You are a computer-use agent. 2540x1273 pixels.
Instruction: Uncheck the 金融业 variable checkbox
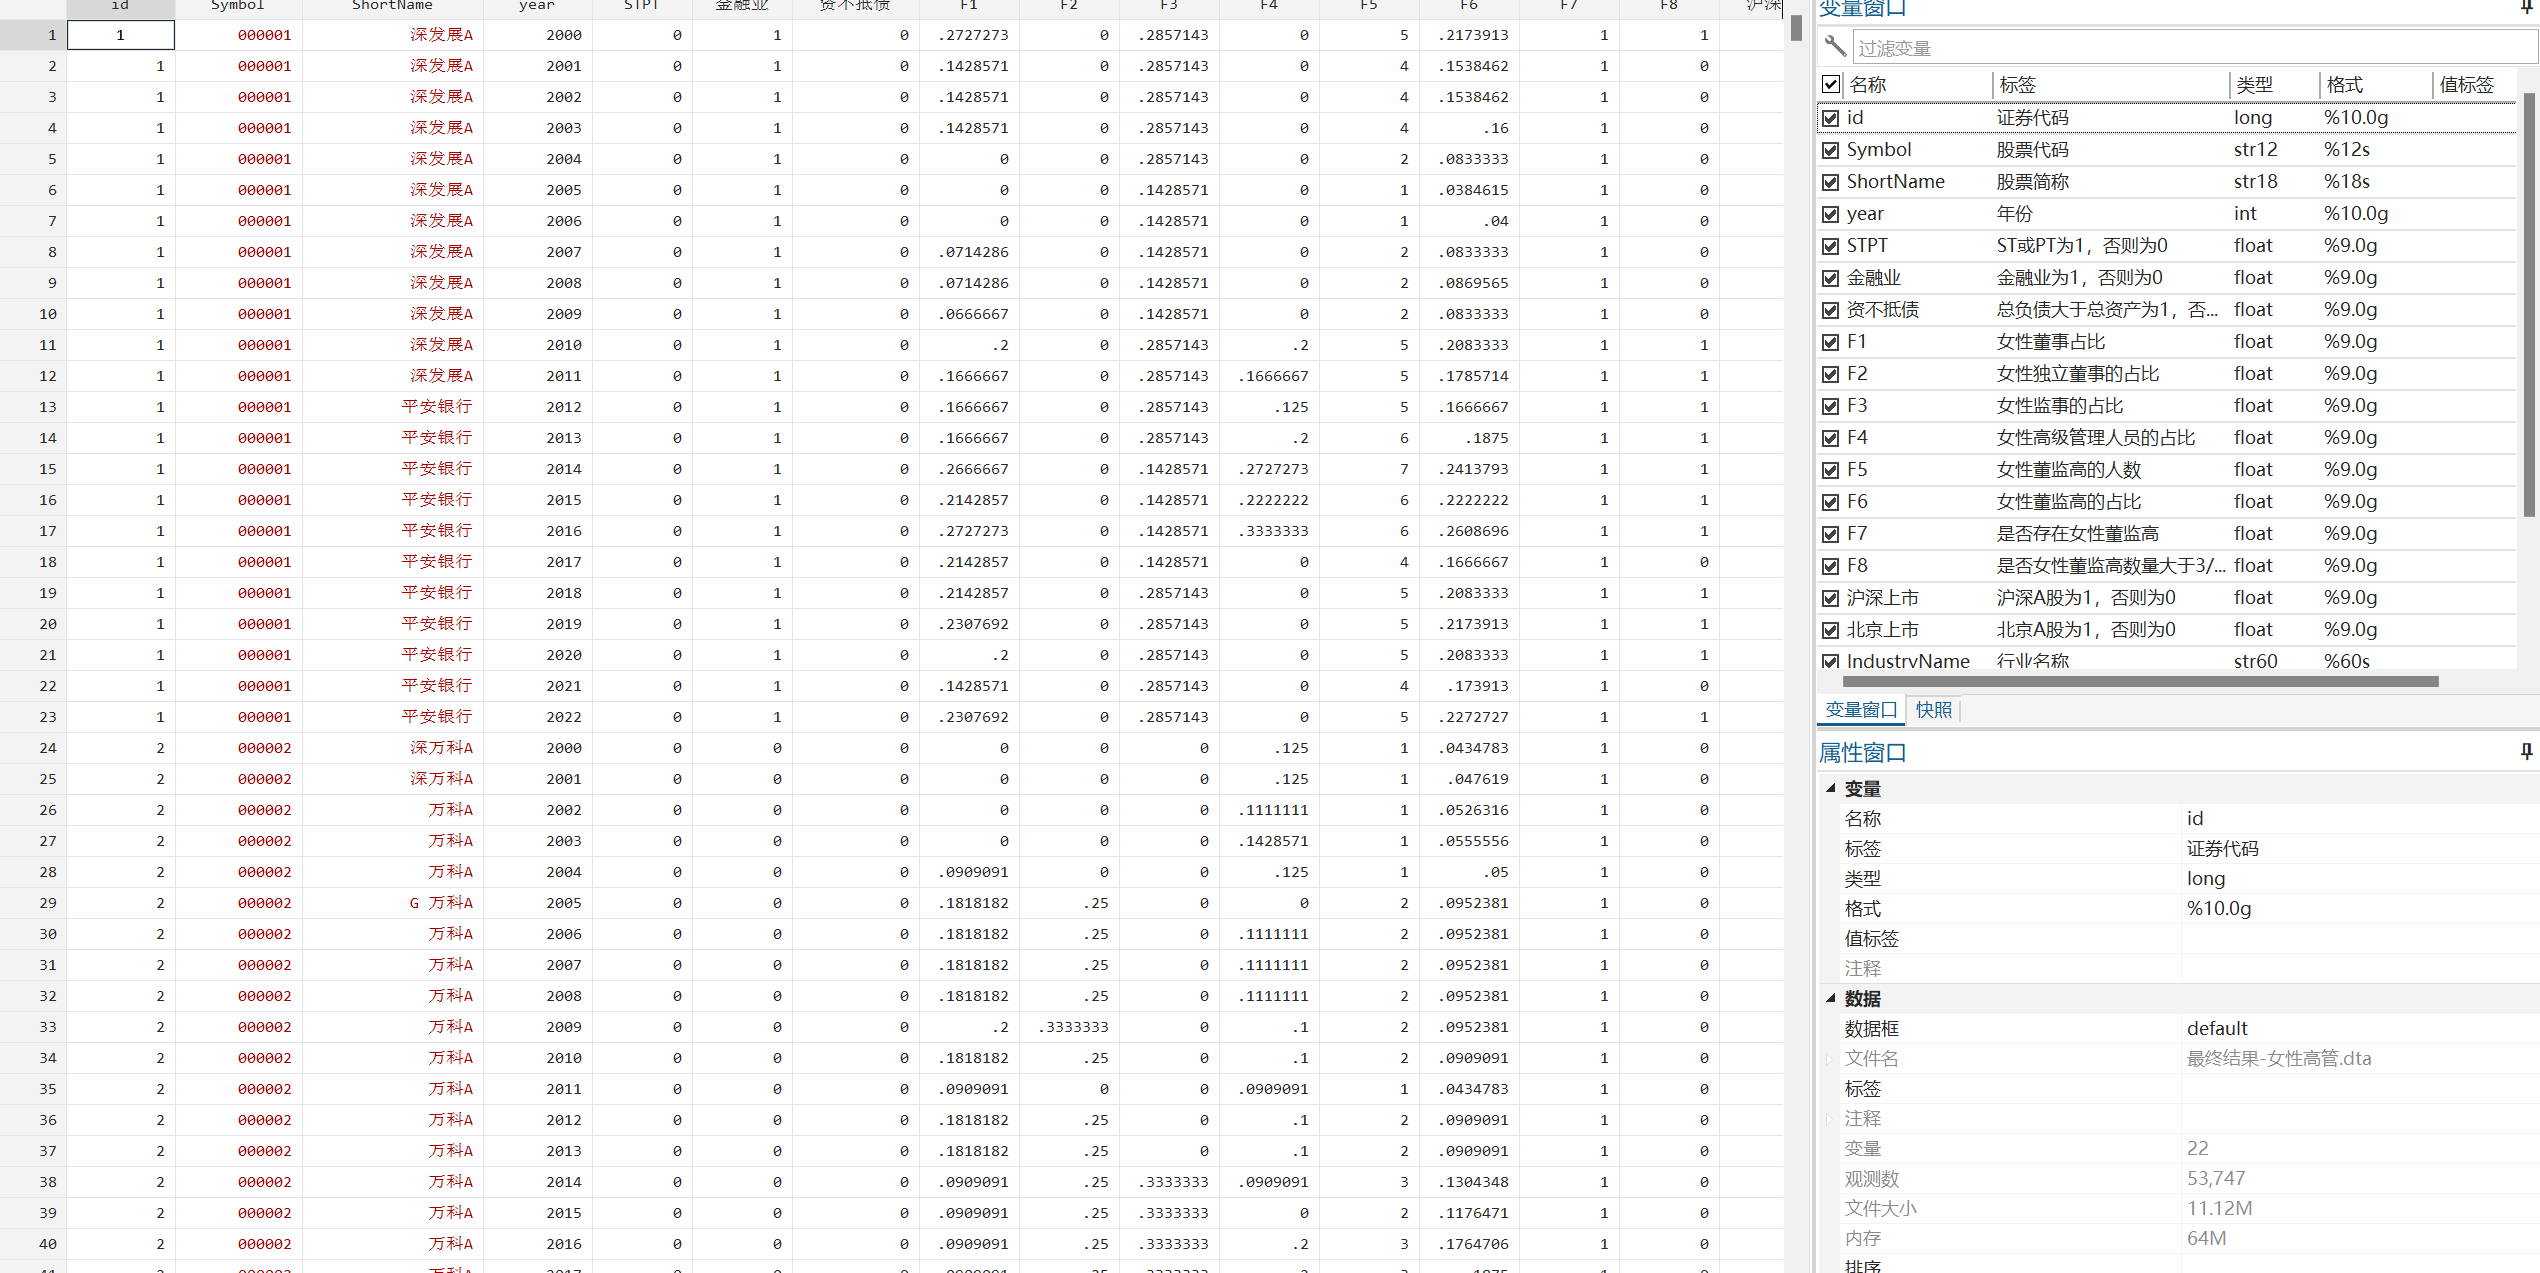click(1830, 278)
